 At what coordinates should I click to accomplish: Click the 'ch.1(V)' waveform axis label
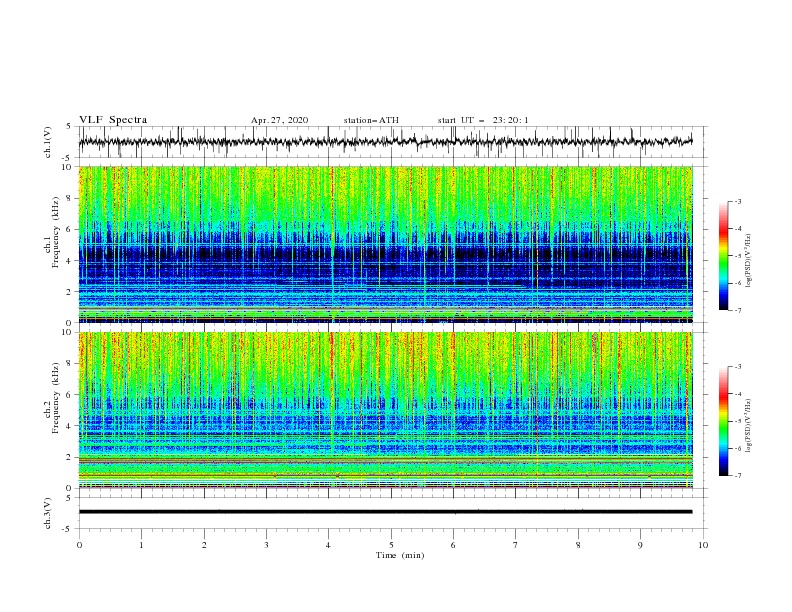(47, 142)
